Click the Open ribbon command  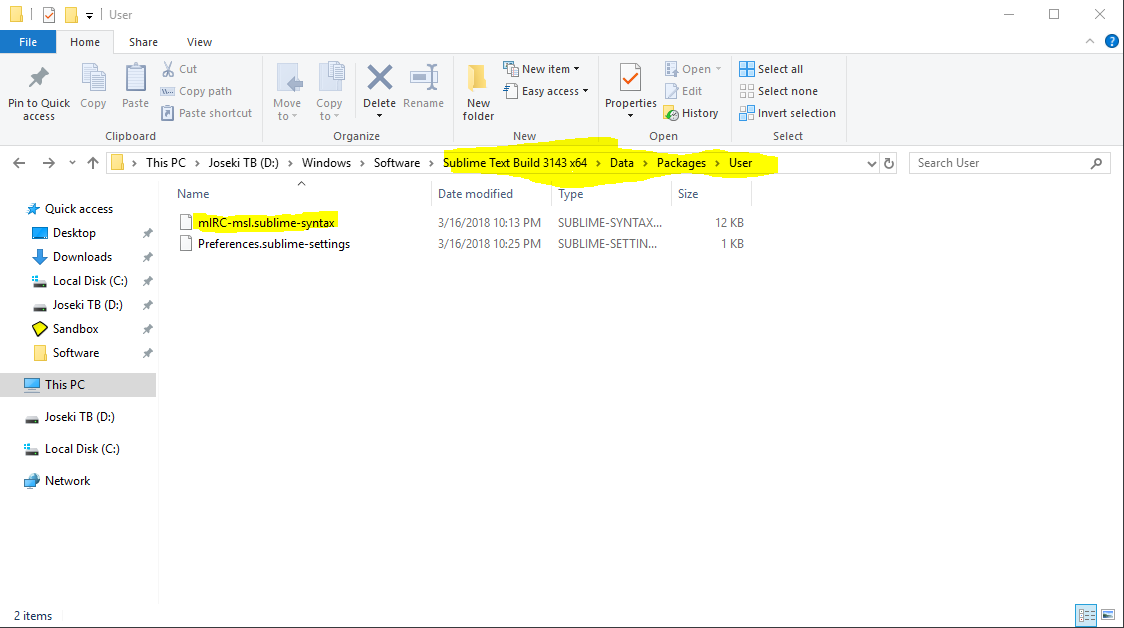coord(693,69)
